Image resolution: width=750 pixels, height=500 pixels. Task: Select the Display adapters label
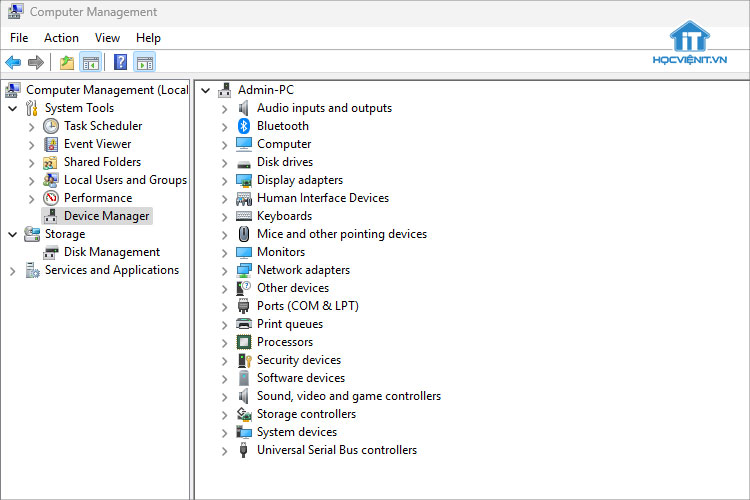[300, 180]
